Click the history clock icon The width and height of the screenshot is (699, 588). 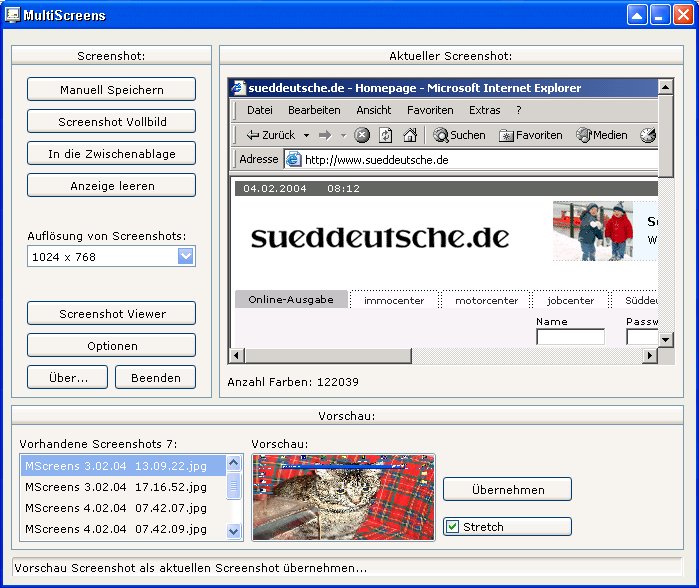[648, 135]
